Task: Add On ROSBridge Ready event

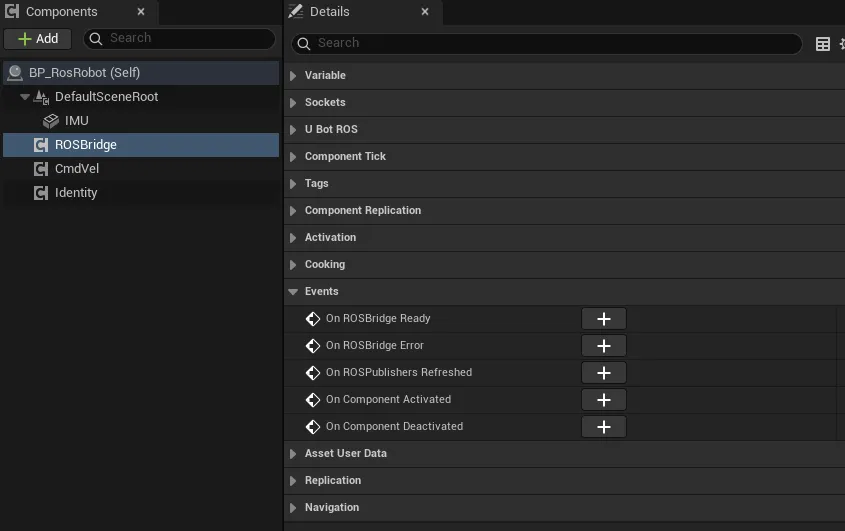Action: (604, 319)
